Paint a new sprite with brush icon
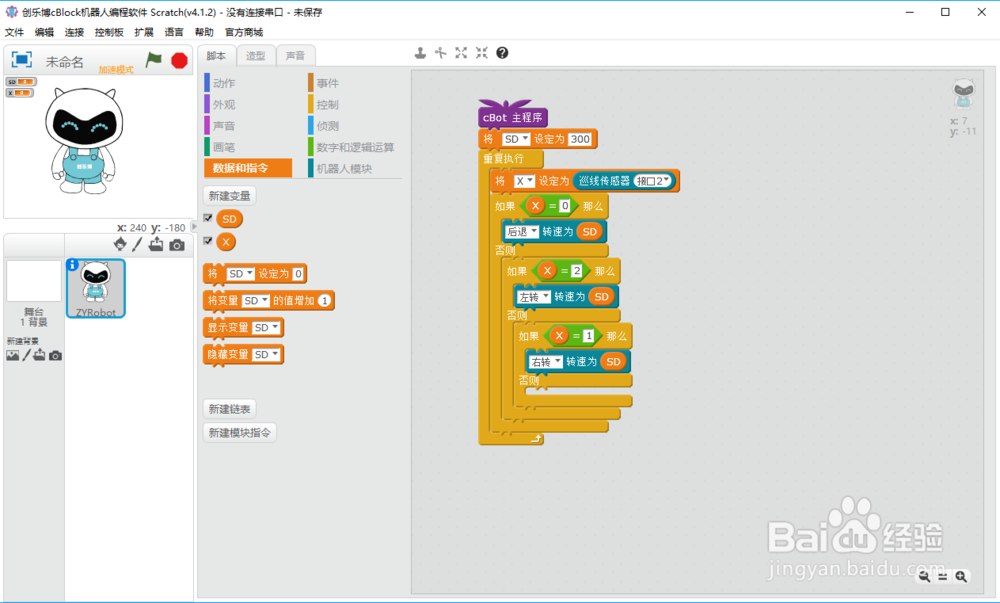This screenshot has width=1000, height=603. point(137,245)
